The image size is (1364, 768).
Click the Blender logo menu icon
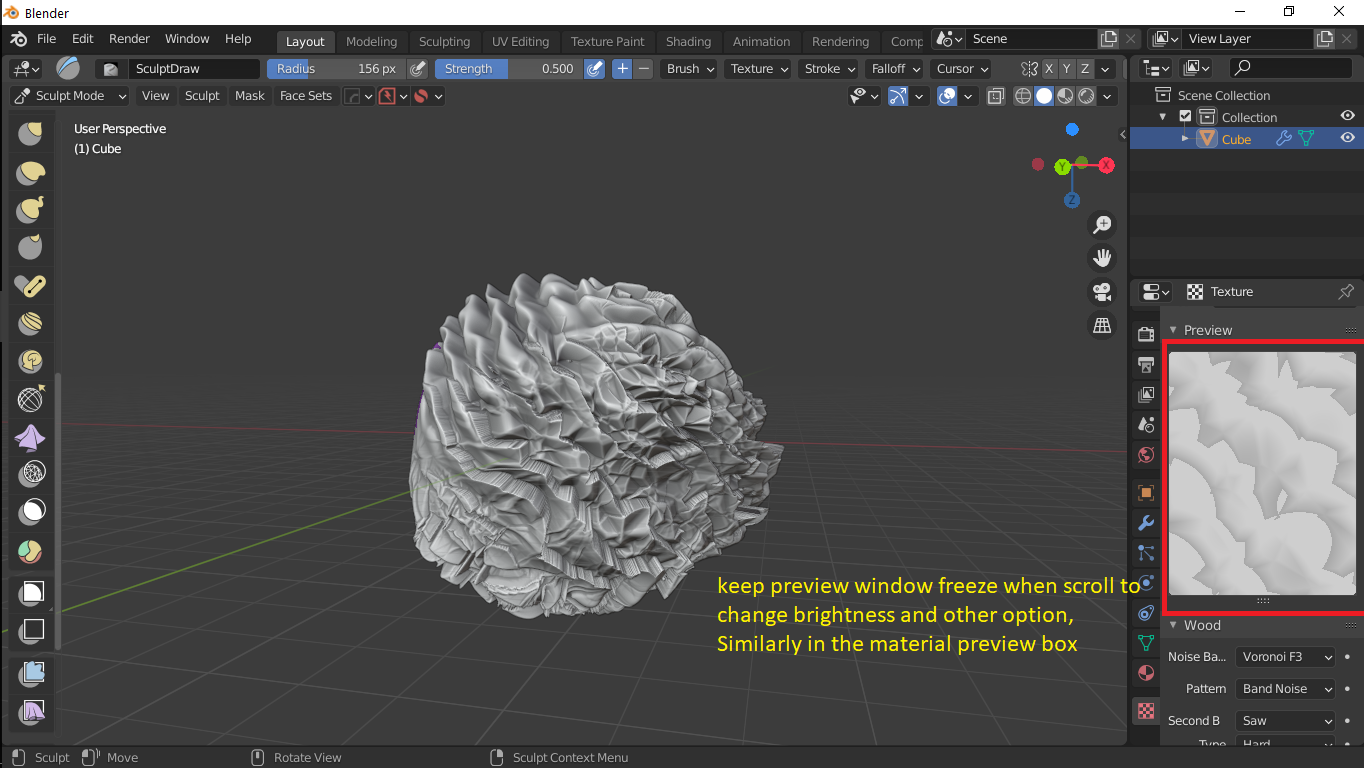coord(19,39)
